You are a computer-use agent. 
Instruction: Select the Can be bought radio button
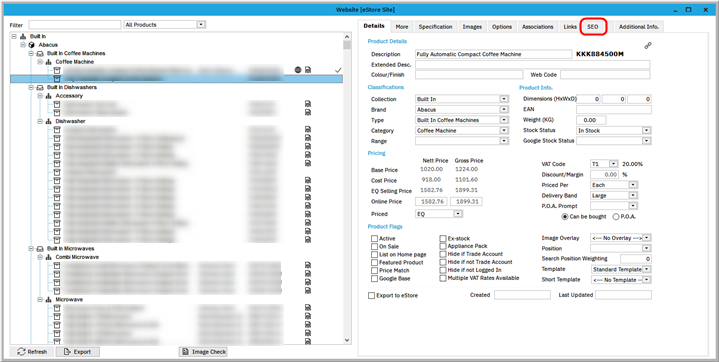click(565, 217)
